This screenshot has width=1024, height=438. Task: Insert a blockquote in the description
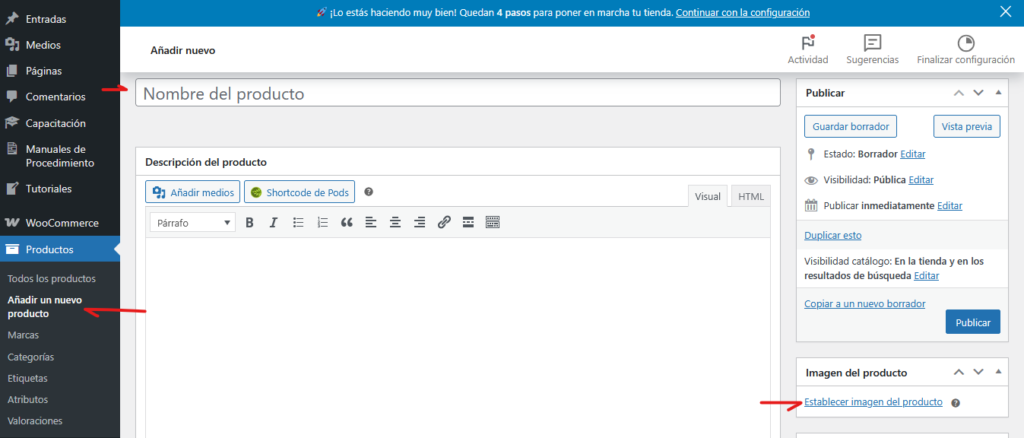coord(347,222)
